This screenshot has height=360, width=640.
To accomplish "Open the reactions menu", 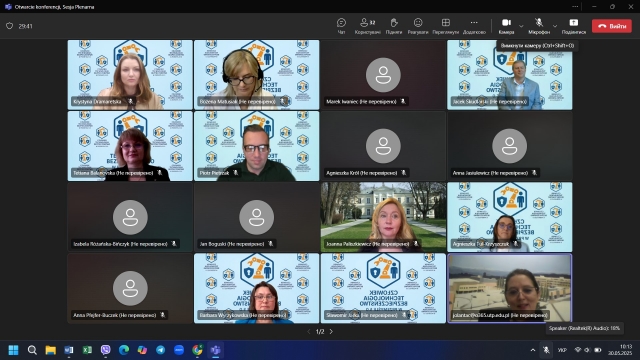I will pos(418,26).
